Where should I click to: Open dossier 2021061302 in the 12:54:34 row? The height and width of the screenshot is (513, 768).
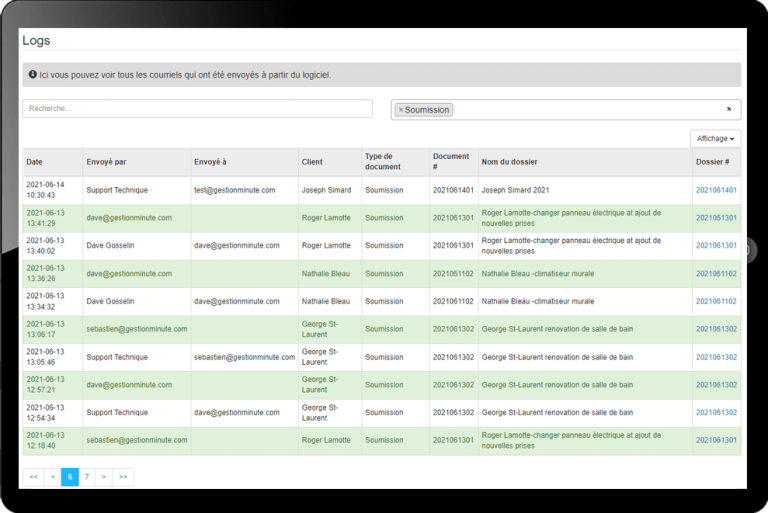coord(716,413)
